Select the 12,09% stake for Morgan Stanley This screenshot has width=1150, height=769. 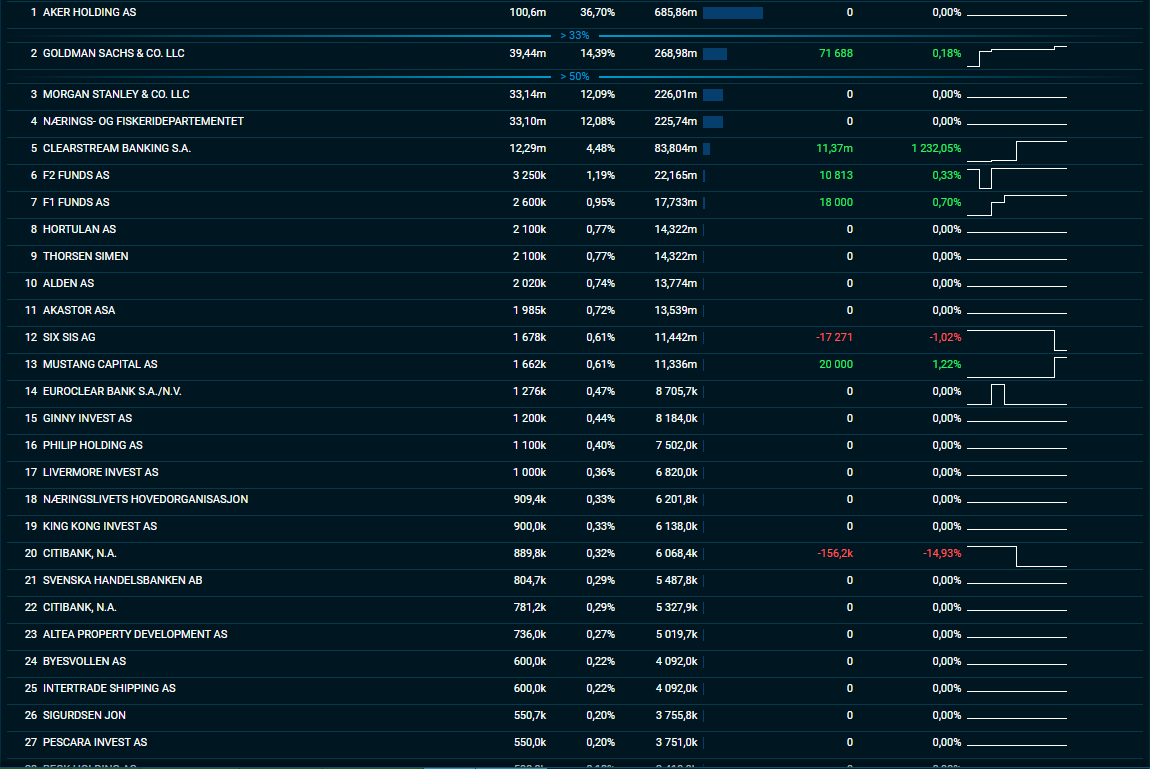(598, 95)
